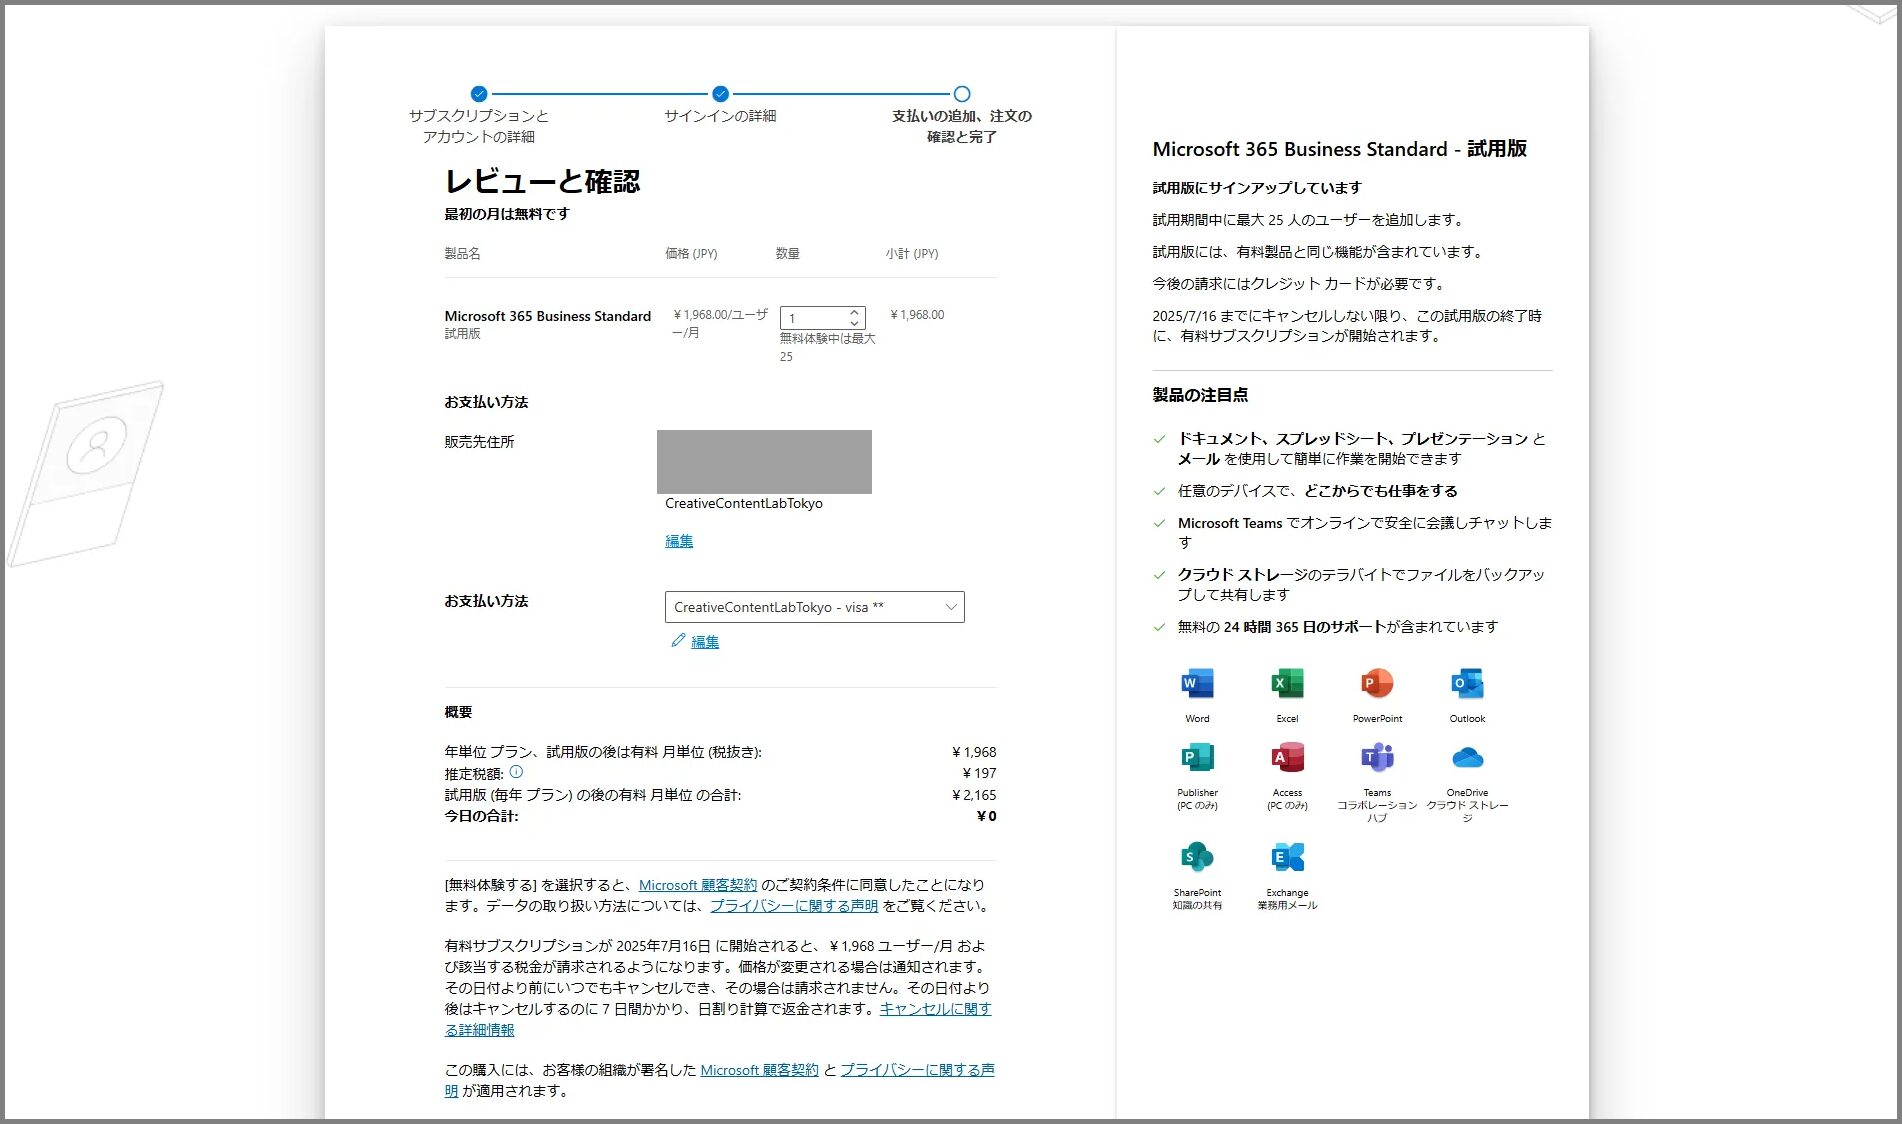Click 編集 link under payment method dropdown

click(x=705, y=642)
